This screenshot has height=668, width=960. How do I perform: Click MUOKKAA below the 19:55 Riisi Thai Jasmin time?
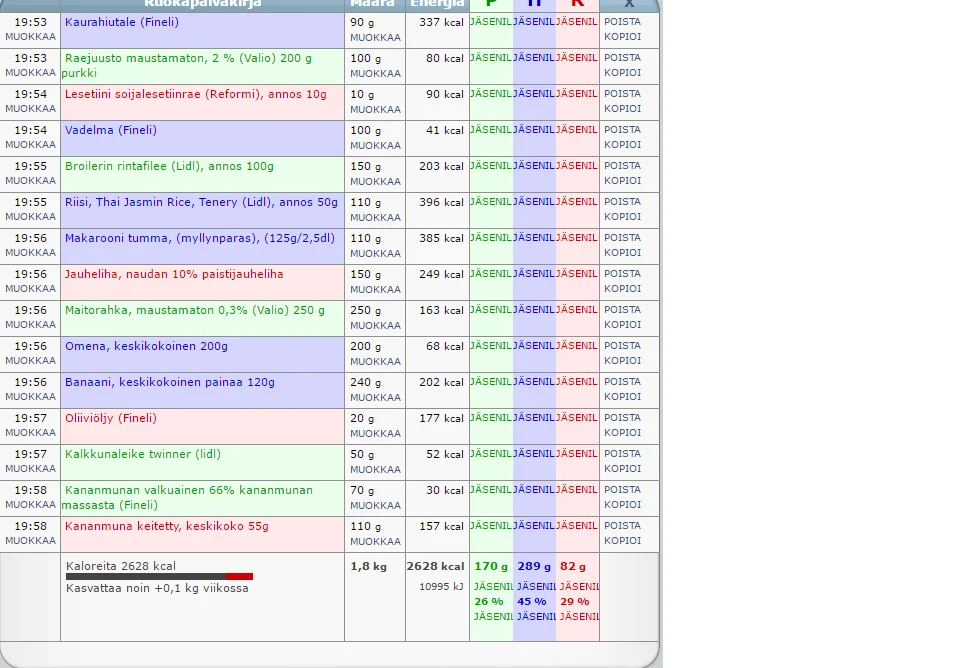30,217
